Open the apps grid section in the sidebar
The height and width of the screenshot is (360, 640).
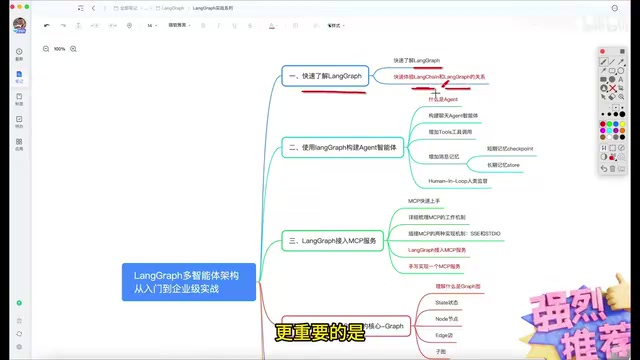coord(19,144)
